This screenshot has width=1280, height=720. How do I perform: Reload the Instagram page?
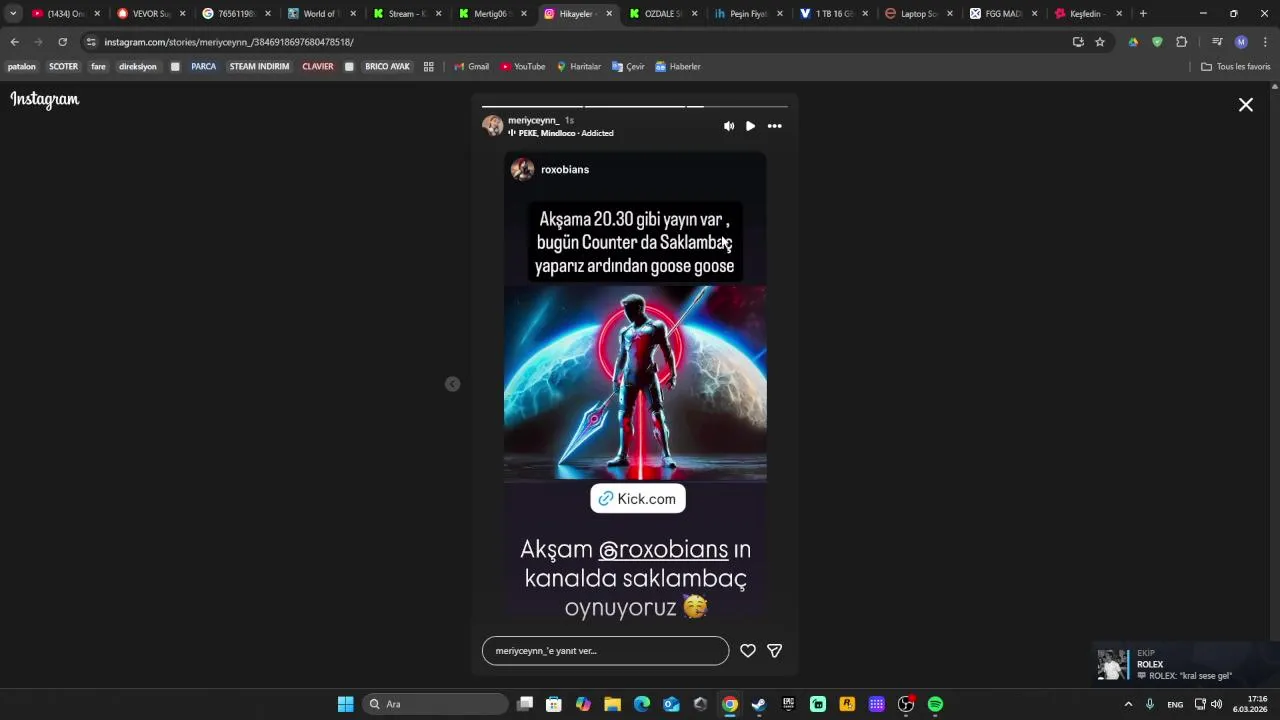(62, 42)
